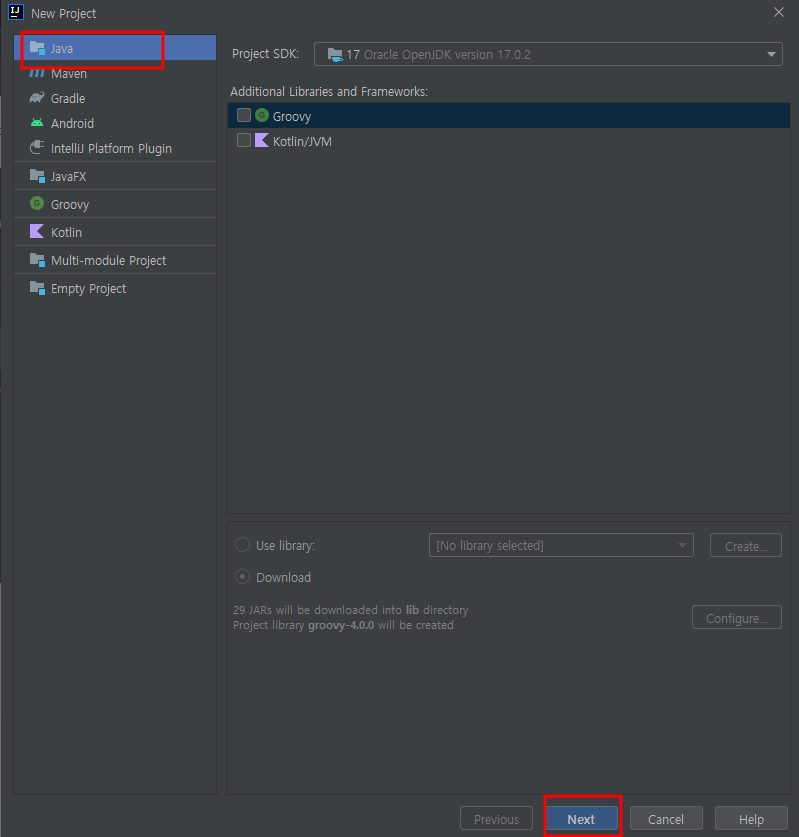The image size is (799, 837).
Task: Select the Use library radio button
Action: [x=242, y=544]
